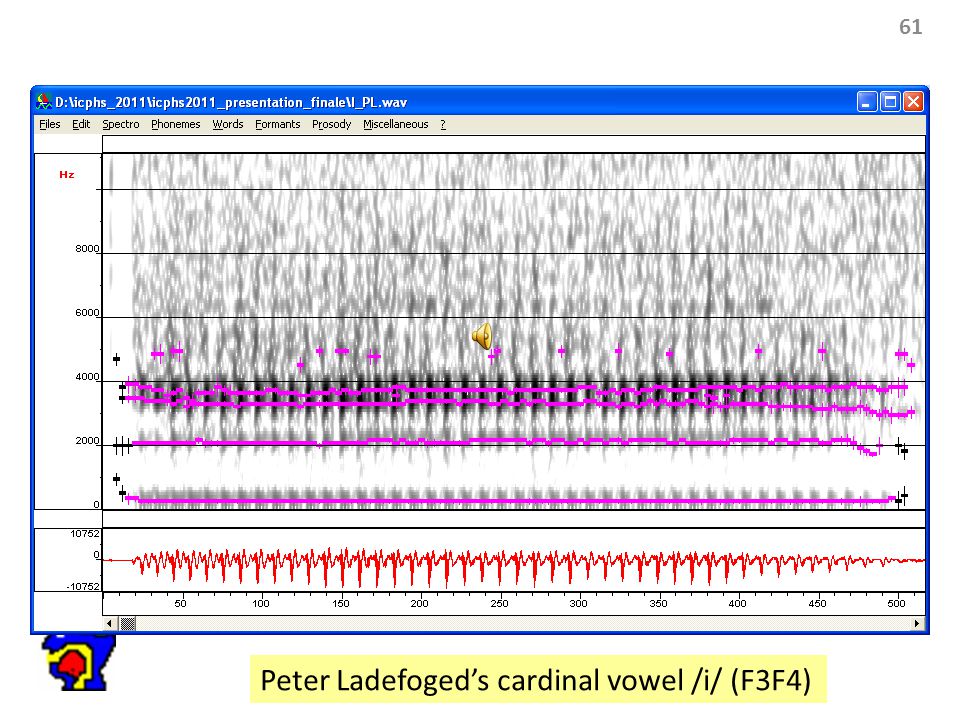960x720 pixels.
Task: Click the window title bar file path
Action: (231, 102)
